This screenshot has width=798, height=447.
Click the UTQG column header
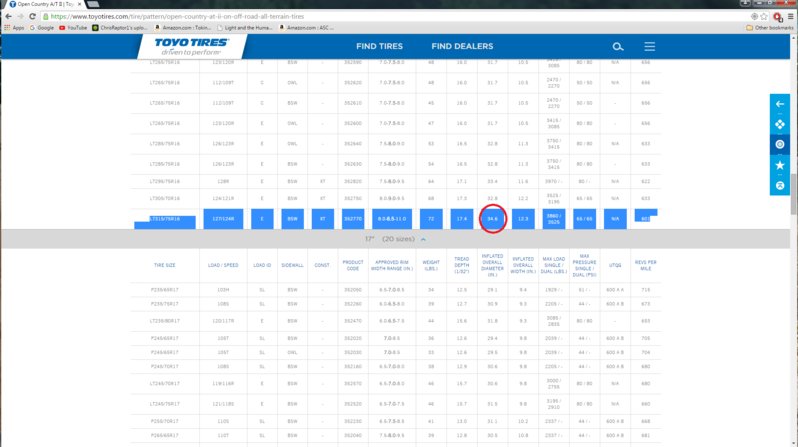click(615, 265)
